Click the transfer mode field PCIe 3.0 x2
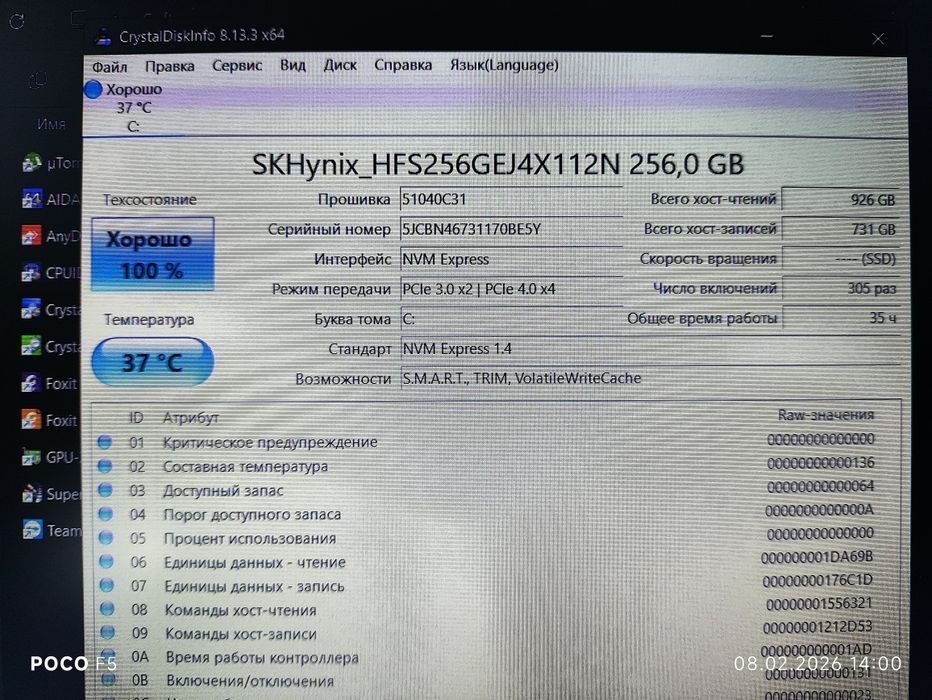 pos(511,289)
